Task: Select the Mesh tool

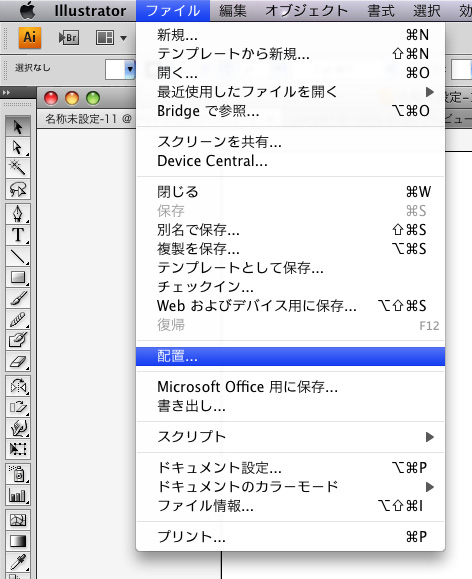Action: [18, 520]
